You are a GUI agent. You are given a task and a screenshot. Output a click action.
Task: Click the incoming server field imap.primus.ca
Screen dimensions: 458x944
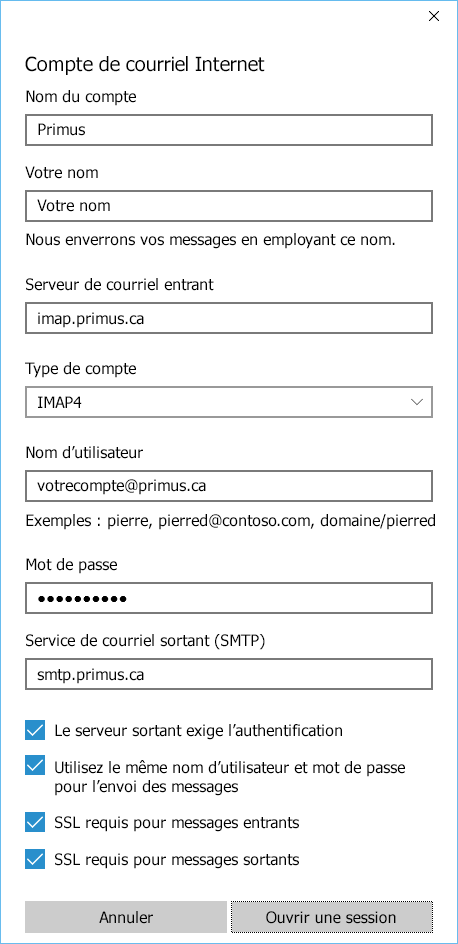(x=229, y=318)
